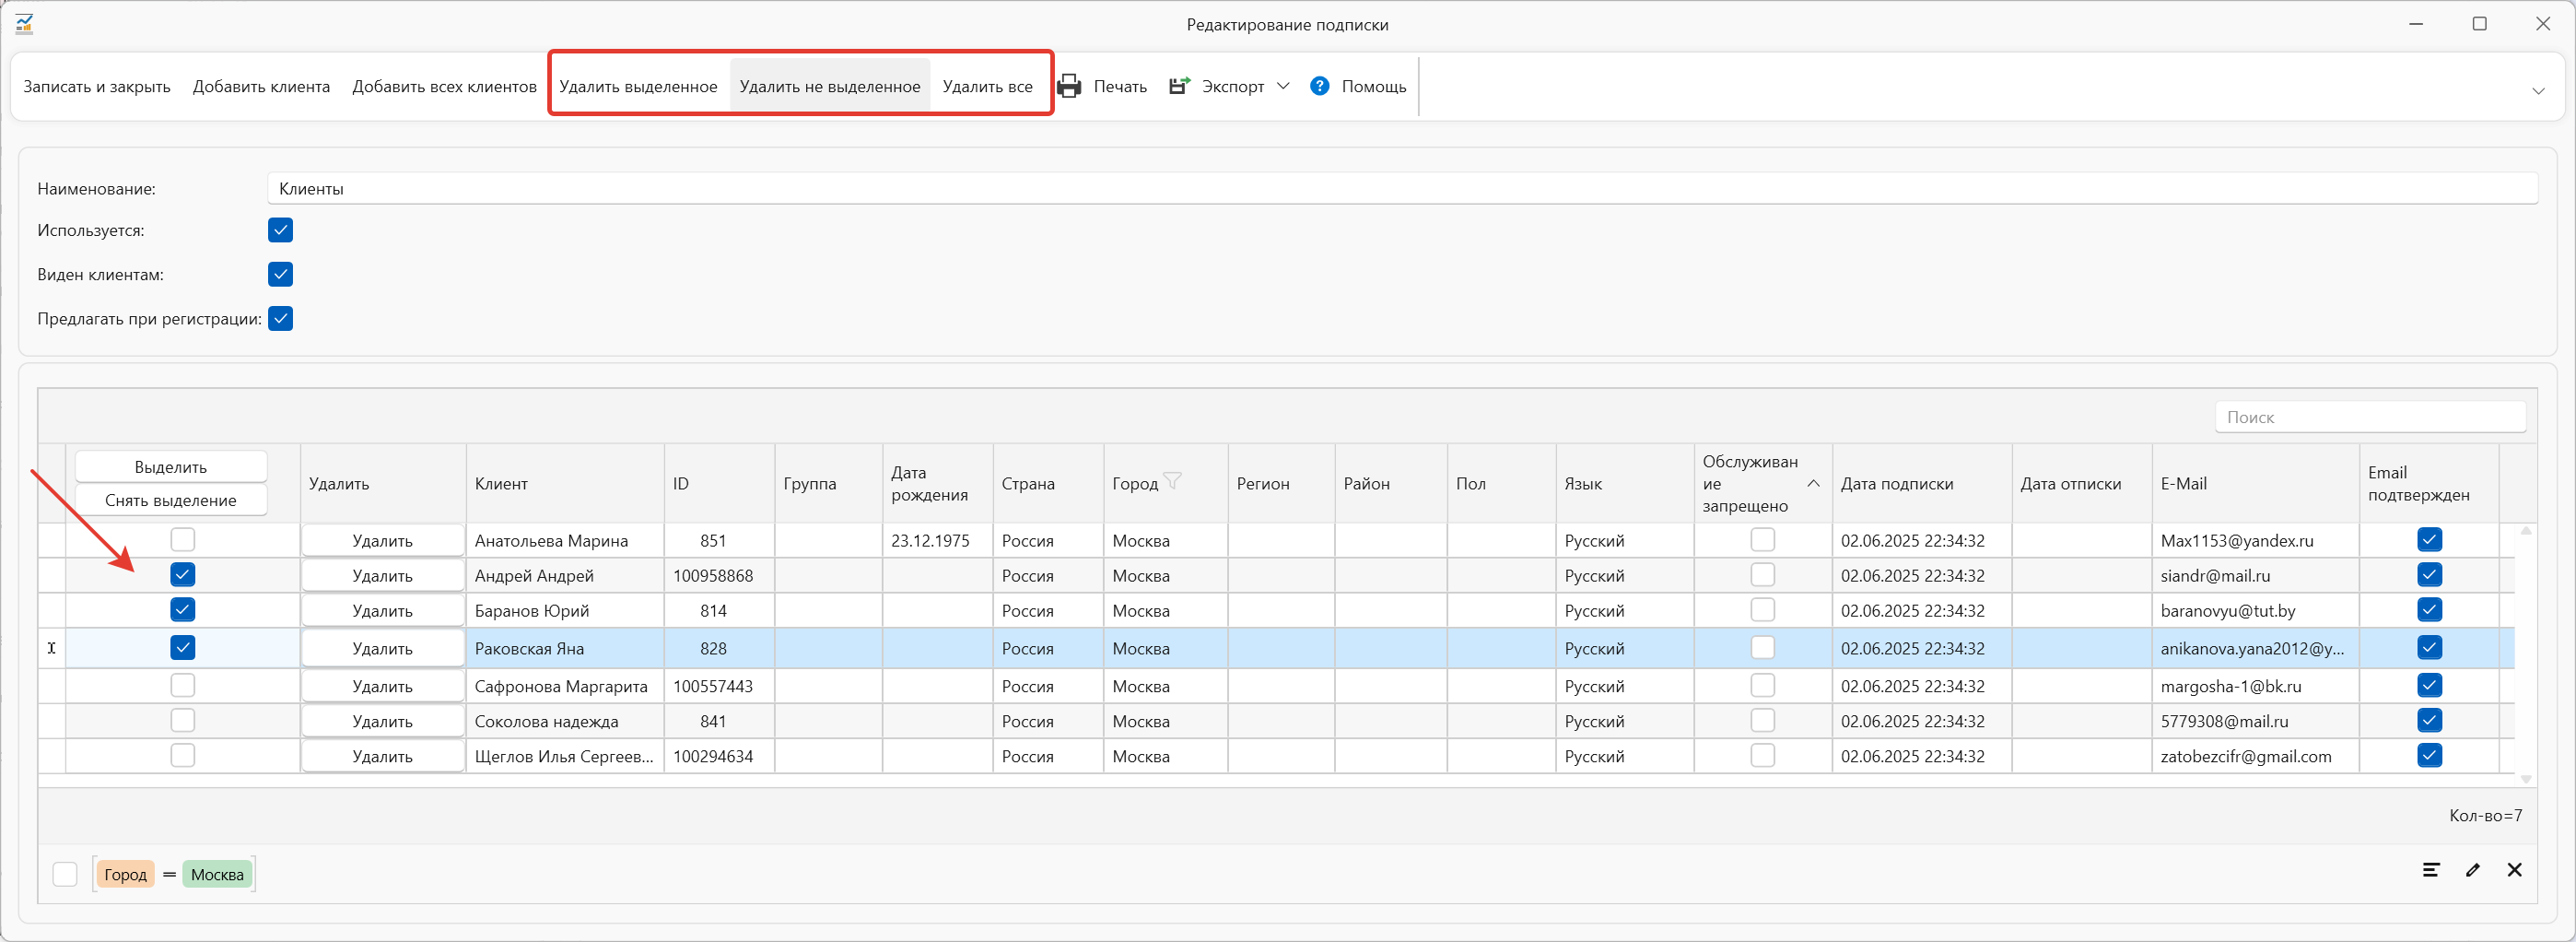The image size is (2576, 942).
Task: Click the filter funnel icon on Город column
Action: [1173, 481]
